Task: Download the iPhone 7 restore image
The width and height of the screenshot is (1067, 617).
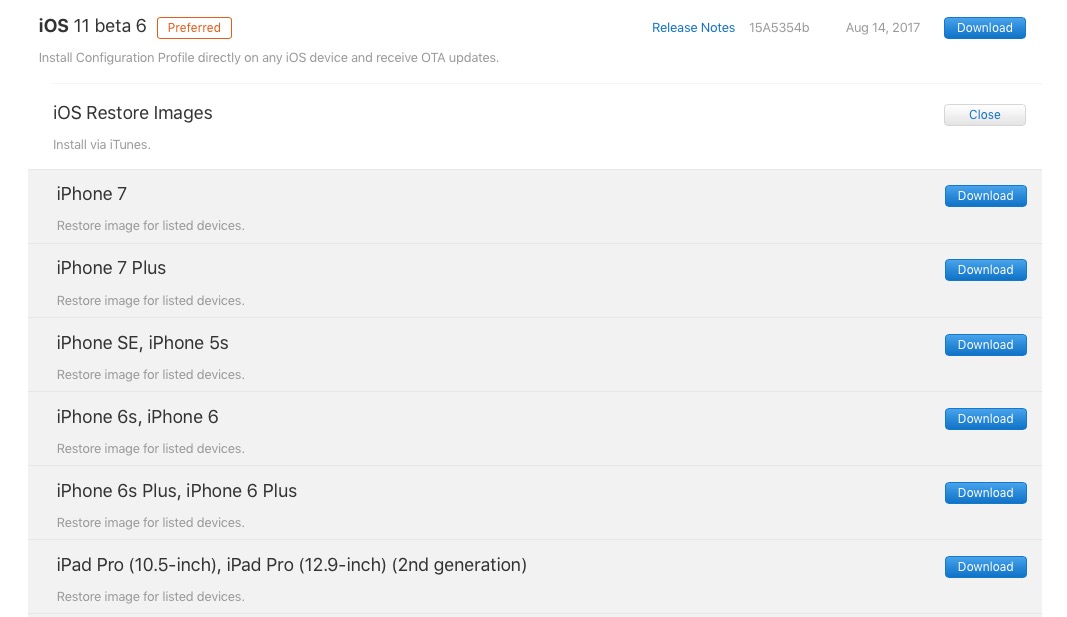Action: point(985,196)
